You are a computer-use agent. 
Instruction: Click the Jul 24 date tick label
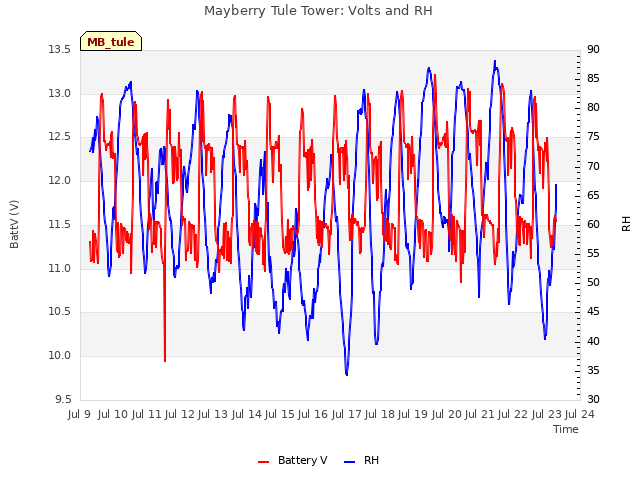pyautogui.click(x=580, y=414)
